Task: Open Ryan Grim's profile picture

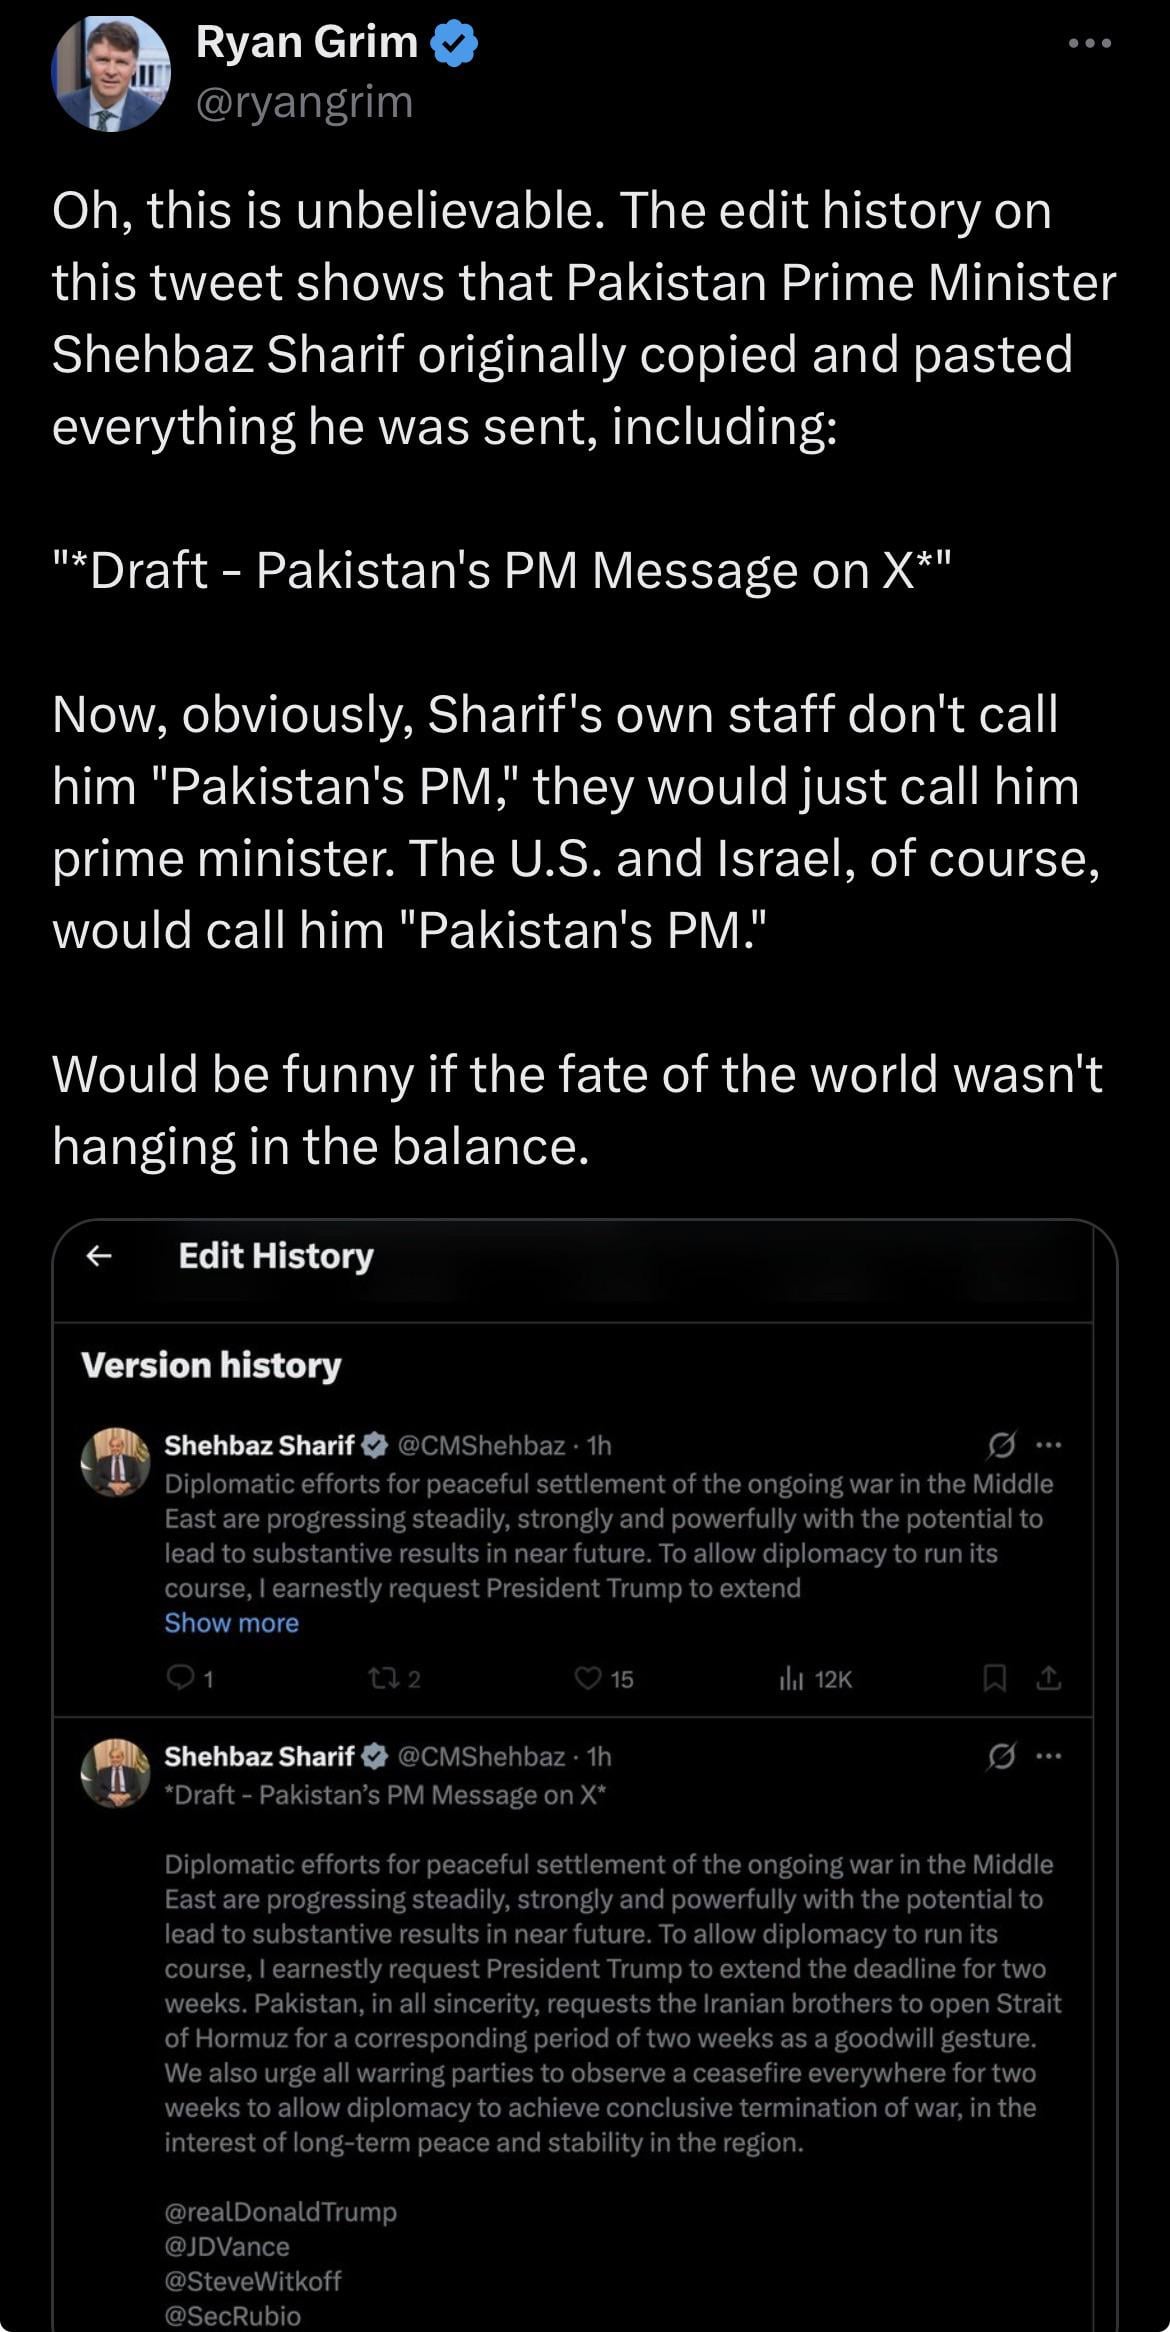Action: pyautogui.click(x=111, y=73)
